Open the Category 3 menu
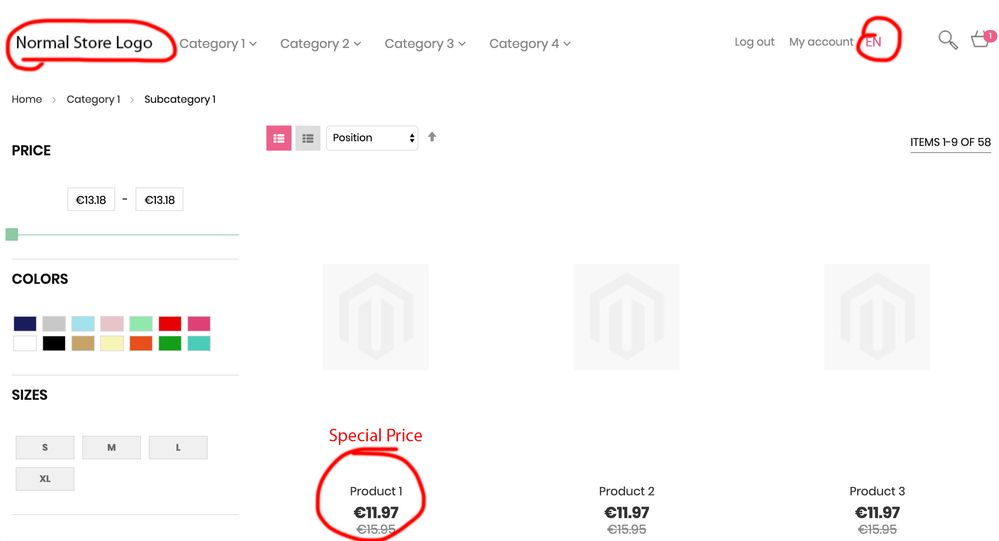 [425, 44]
